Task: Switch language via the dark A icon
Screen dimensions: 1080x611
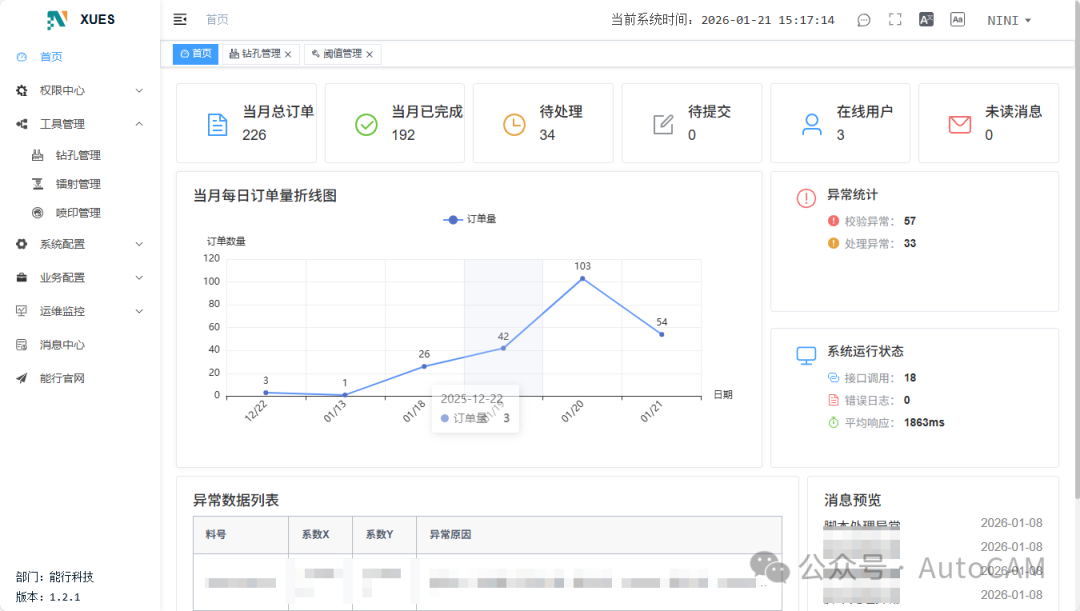Action: coord(926,19)
